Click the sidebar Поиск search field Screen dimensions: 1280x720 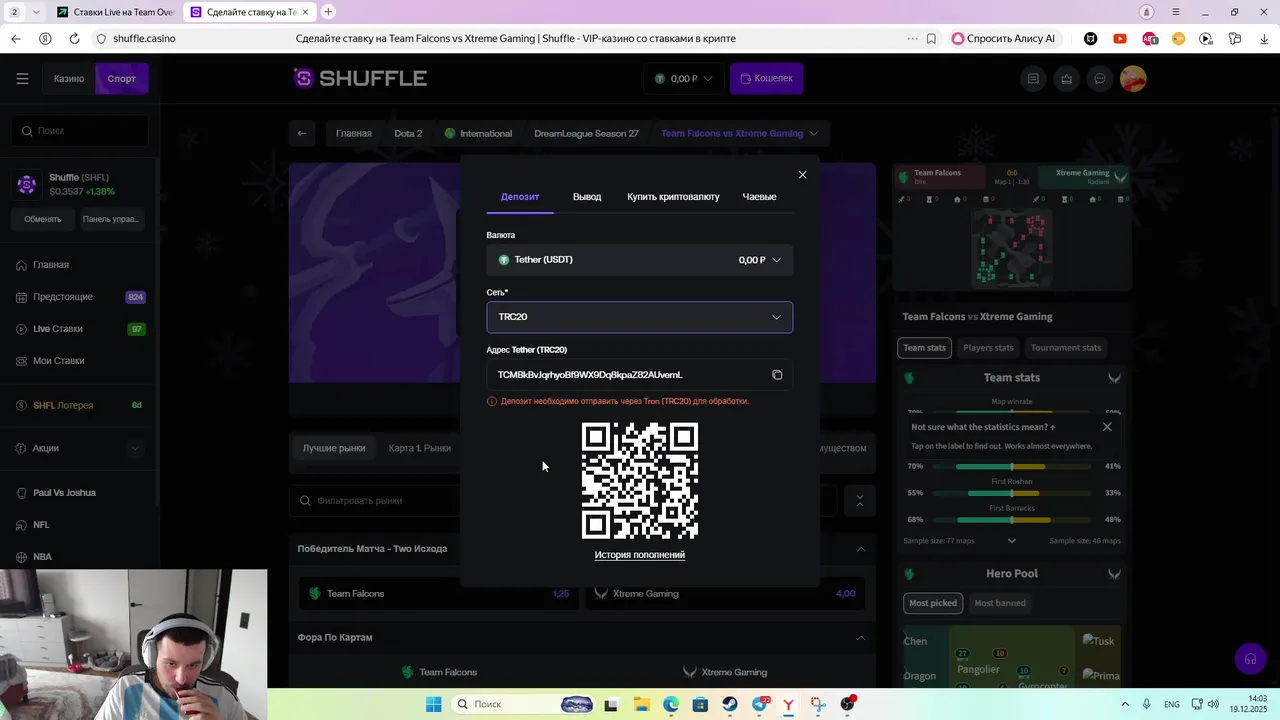tap(81, 131)
